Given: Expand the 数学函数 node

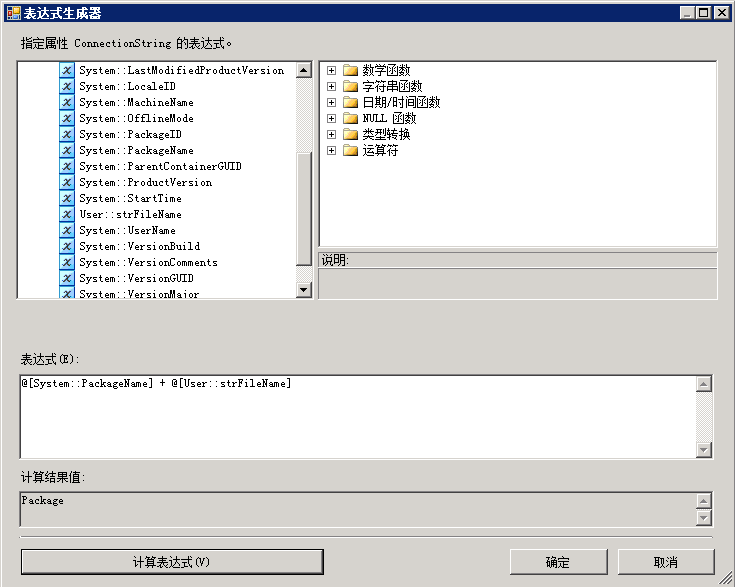Looking at the screenshot, I should pyautogui.click(x=331, y=70).
